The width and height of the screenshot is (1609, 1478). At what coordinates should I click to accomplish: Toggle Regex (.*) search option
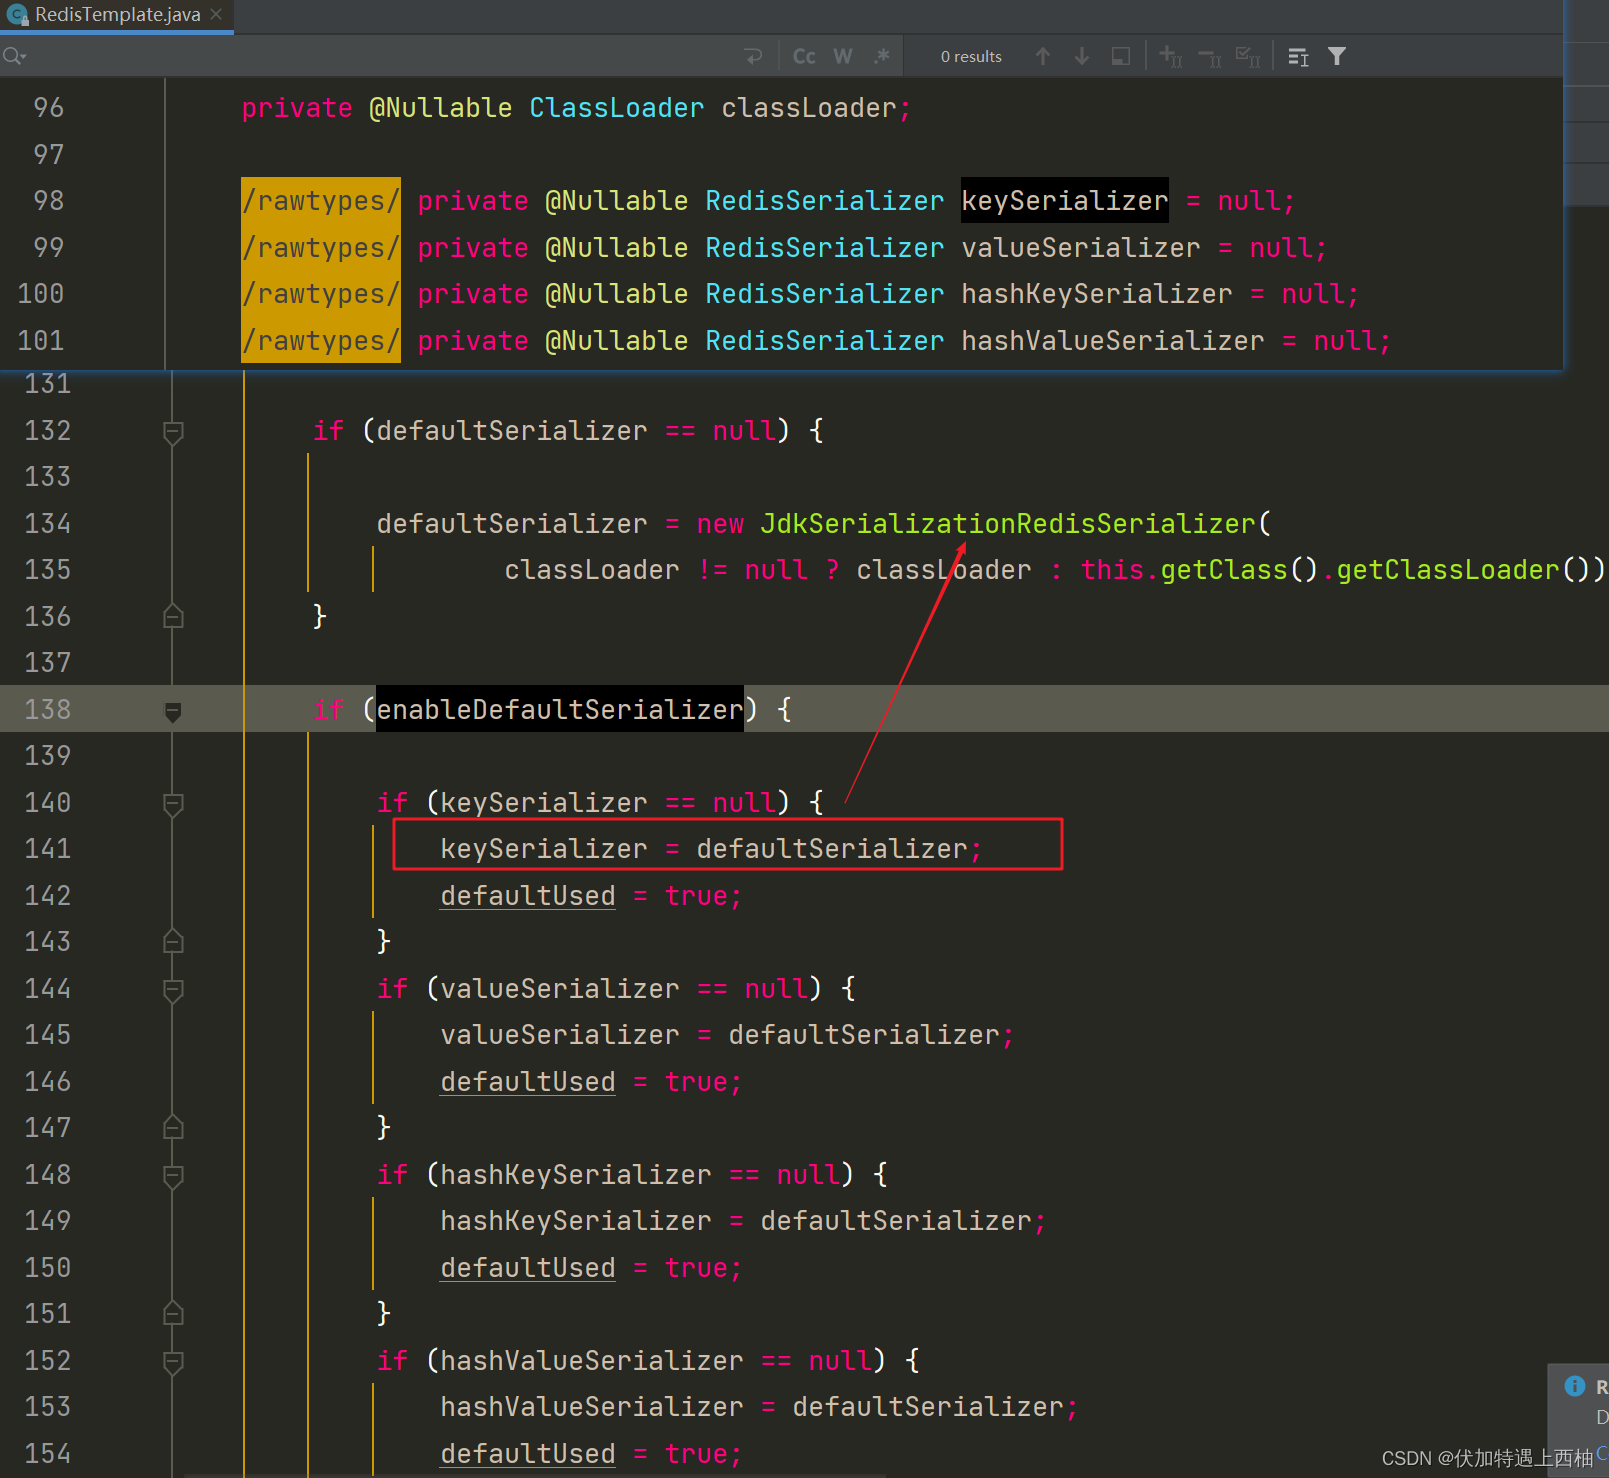pos(881,56)
